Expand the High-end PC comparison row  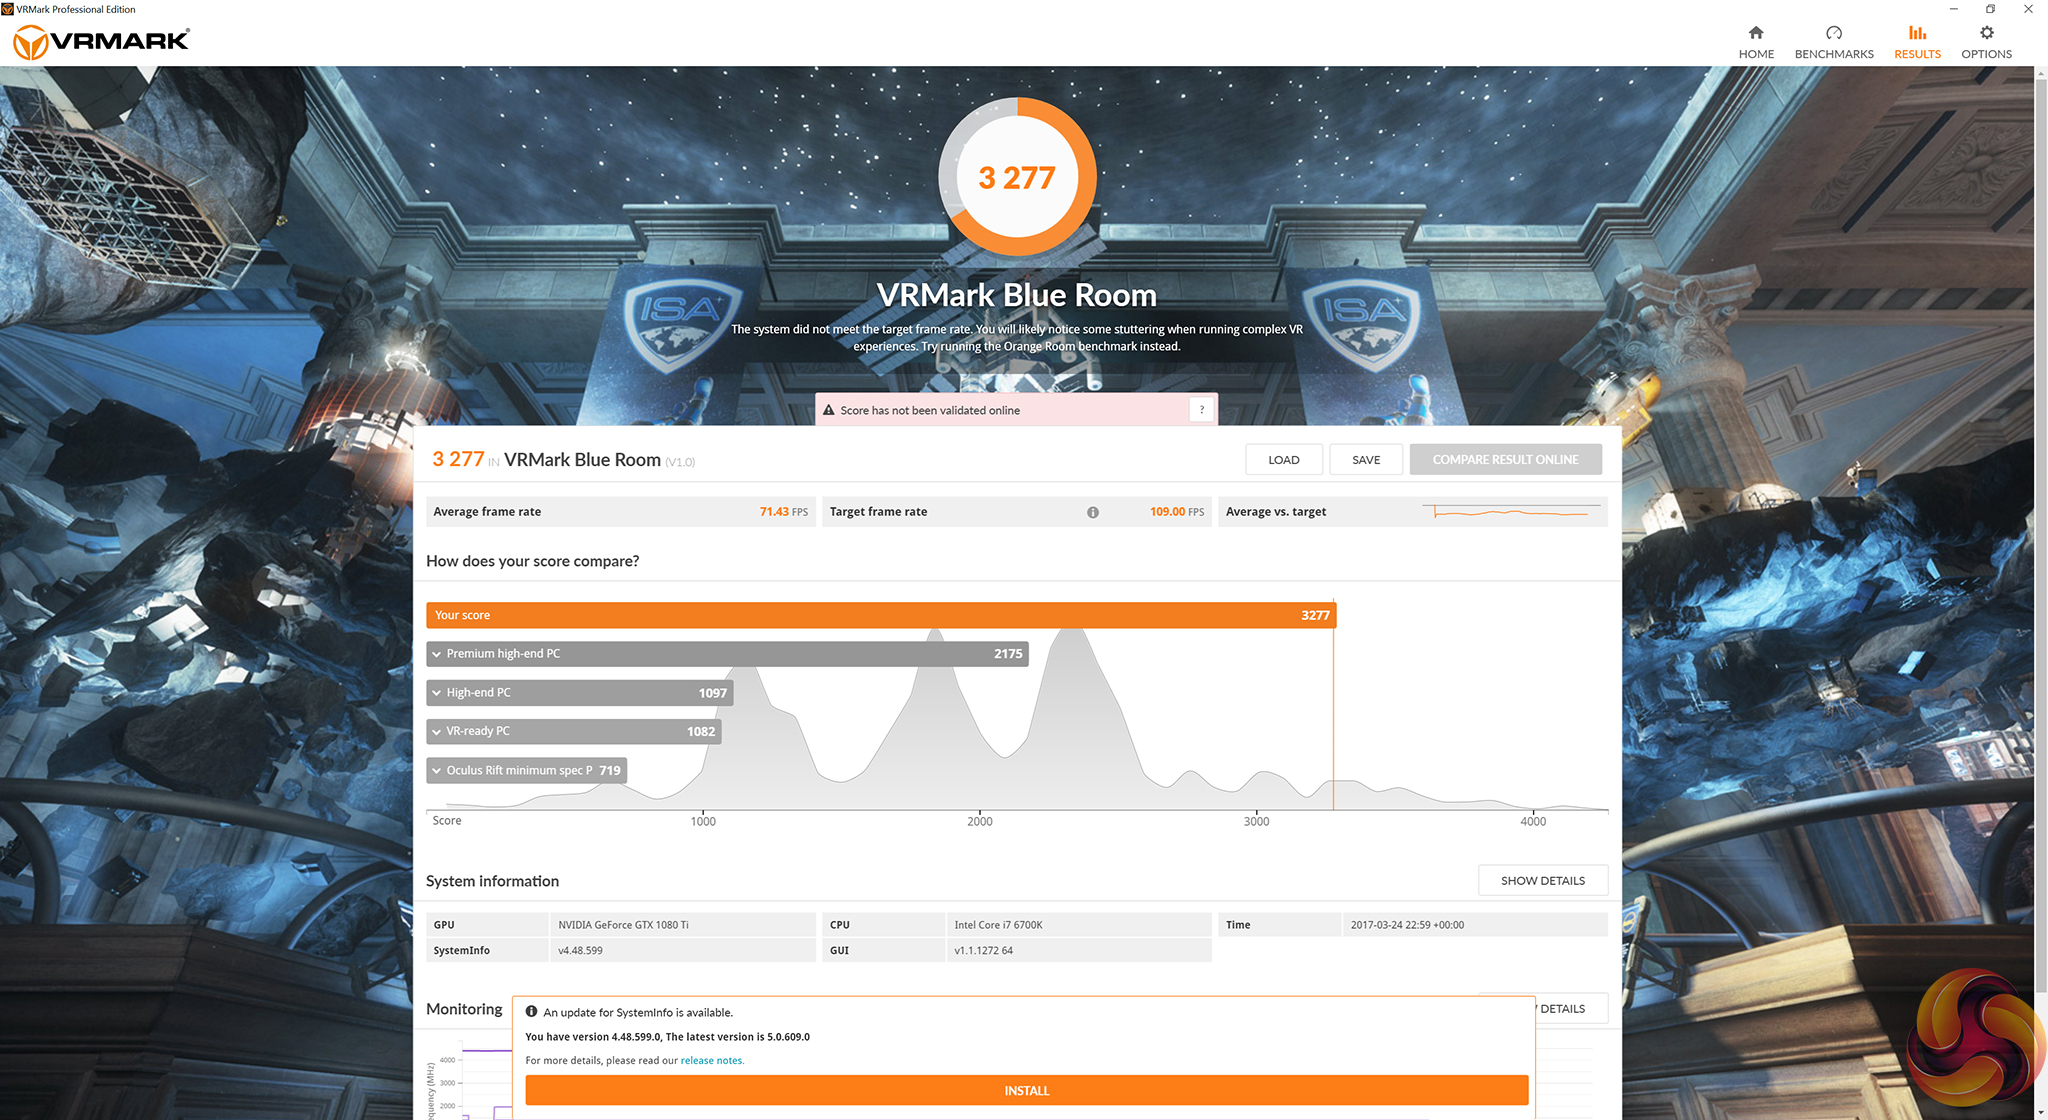[x=437, y=693]
